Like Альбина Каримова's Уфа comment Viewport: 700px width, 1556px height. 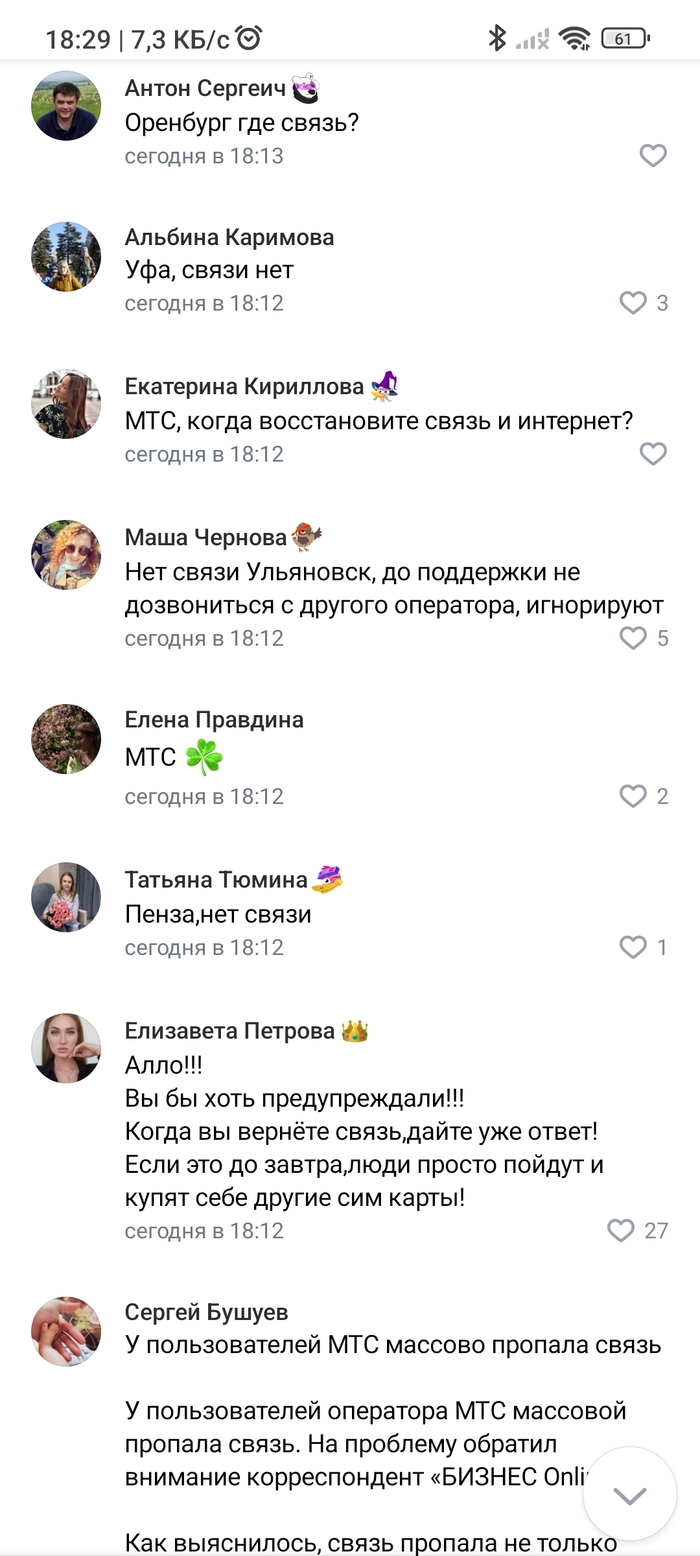click(633, 303)
